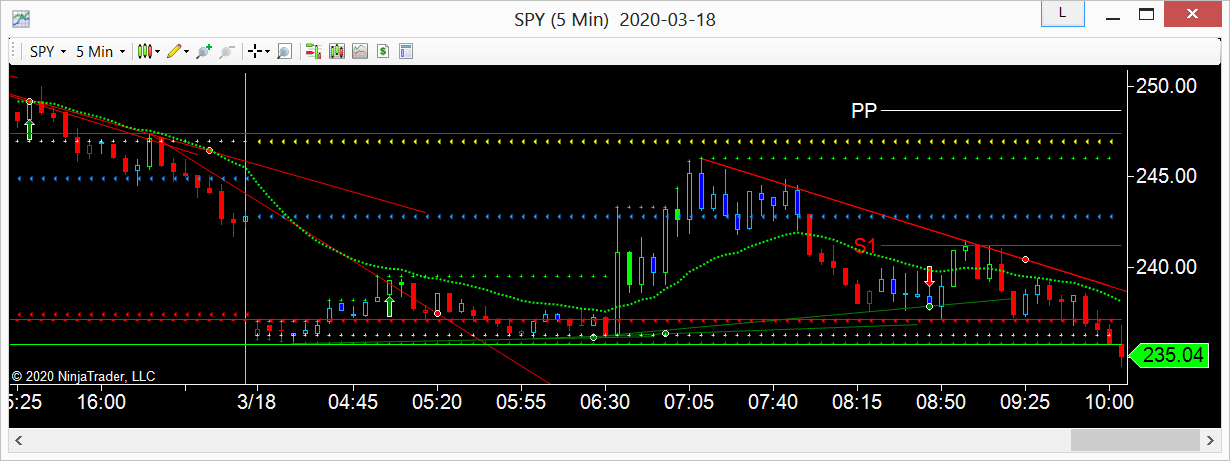Image resolution: width=1230 pixels, height=461 pixels.
Task: Open the chart trader icon
Action: (313, 51)
